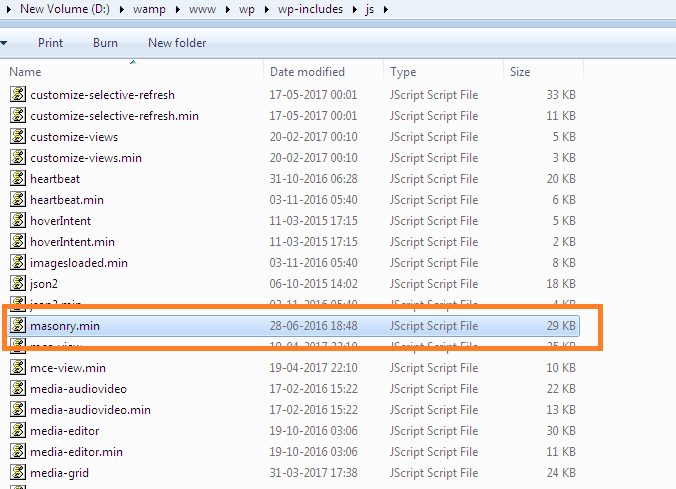Click the customize-selective-refresh file icon
Screen dimensions: 676x489
[x=18, y=94]
